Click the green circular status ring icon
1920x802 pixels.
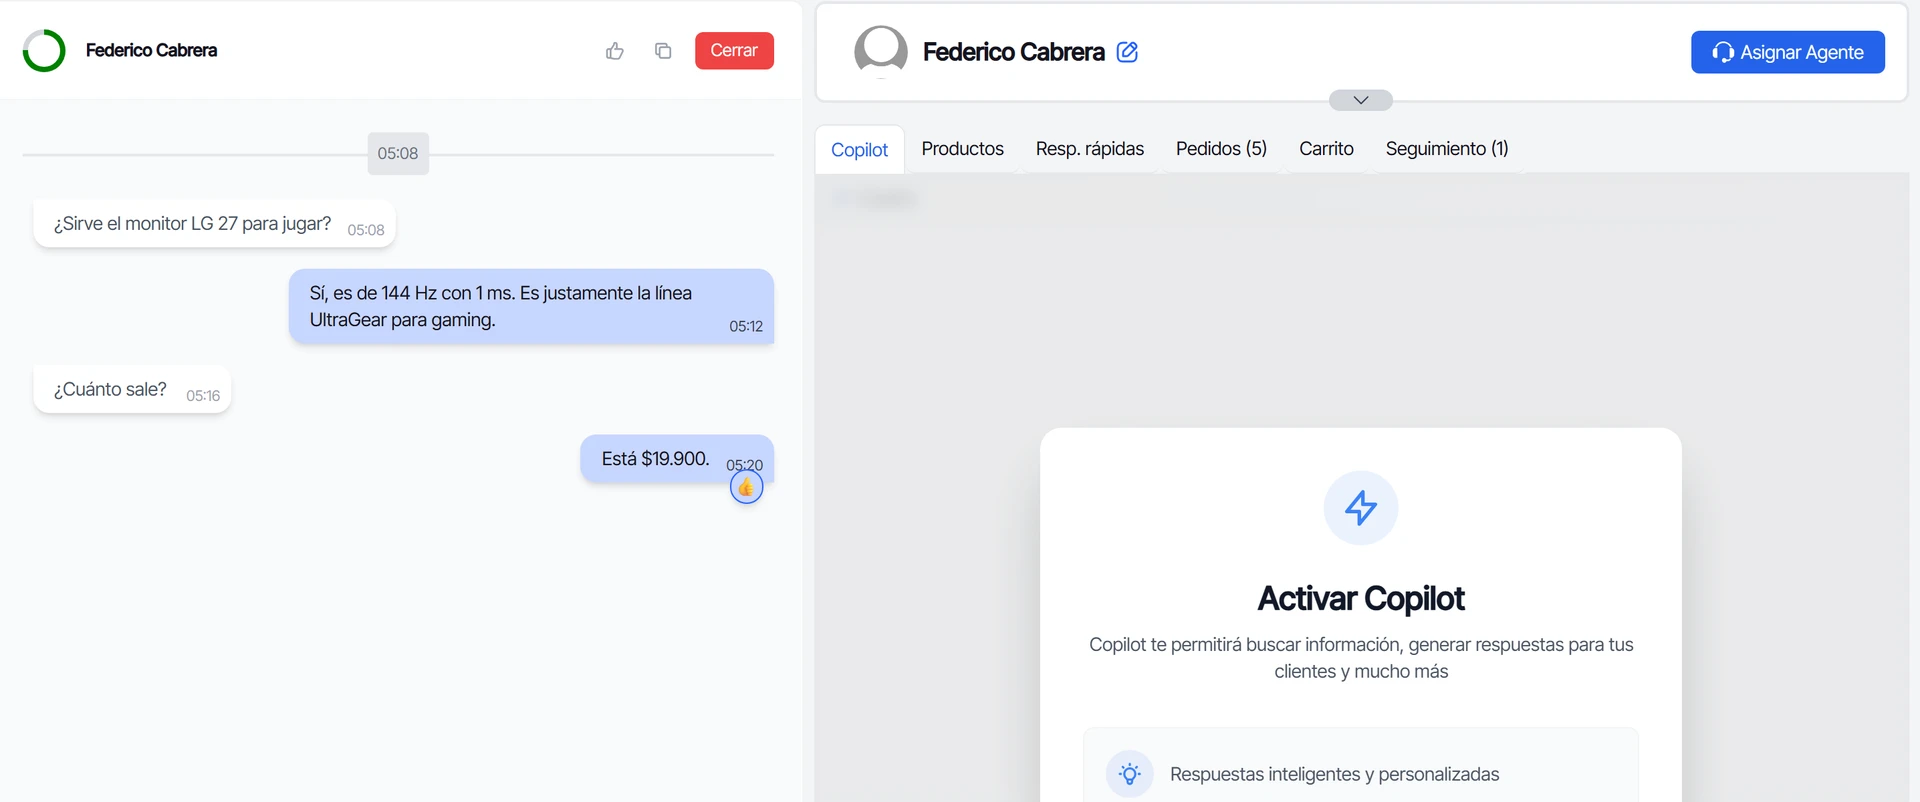(x=44, y=50)
